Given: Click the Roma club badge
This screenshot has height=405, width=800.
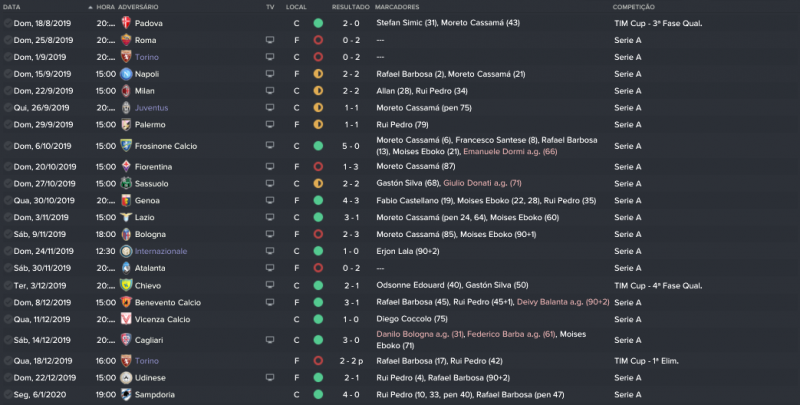Looking at the screenshot, I should 126,40.
